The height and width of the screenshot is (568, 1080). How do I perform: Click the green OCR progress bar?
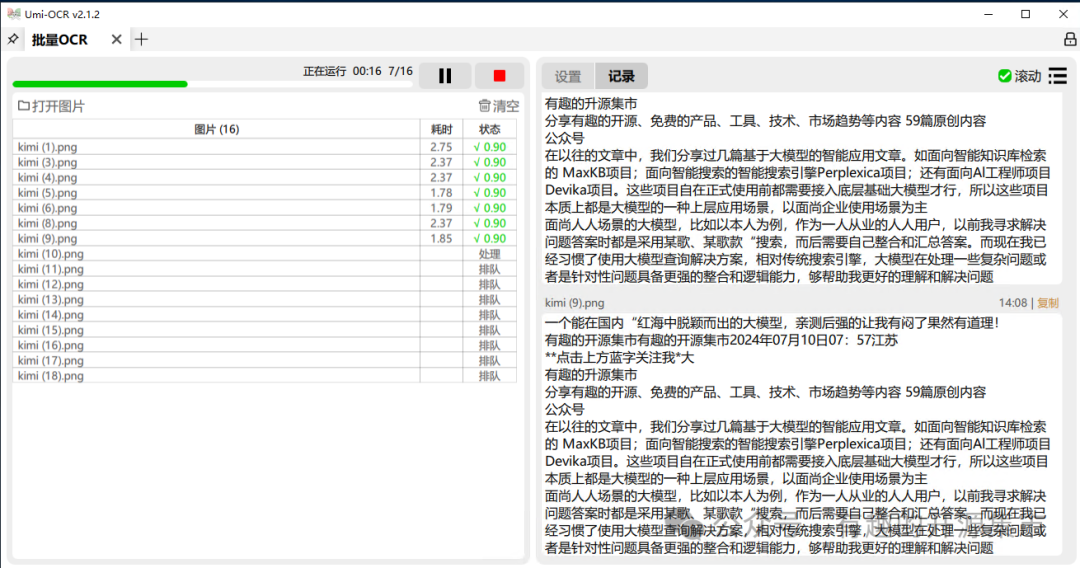pyautogui.click(x=100, y=84)
